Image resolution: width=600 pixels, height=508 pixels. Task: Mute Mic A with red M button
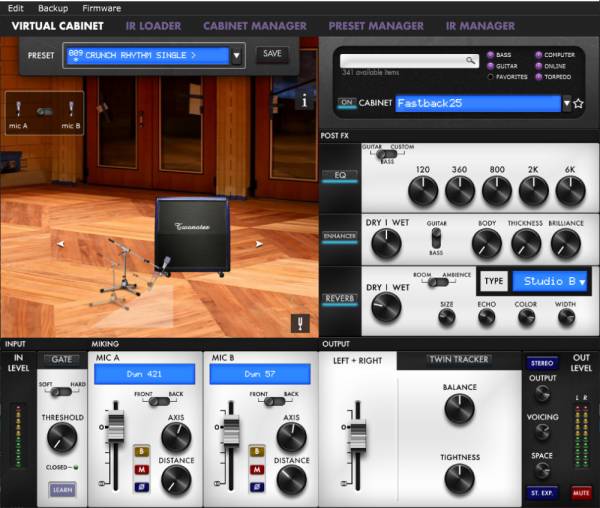141,469
